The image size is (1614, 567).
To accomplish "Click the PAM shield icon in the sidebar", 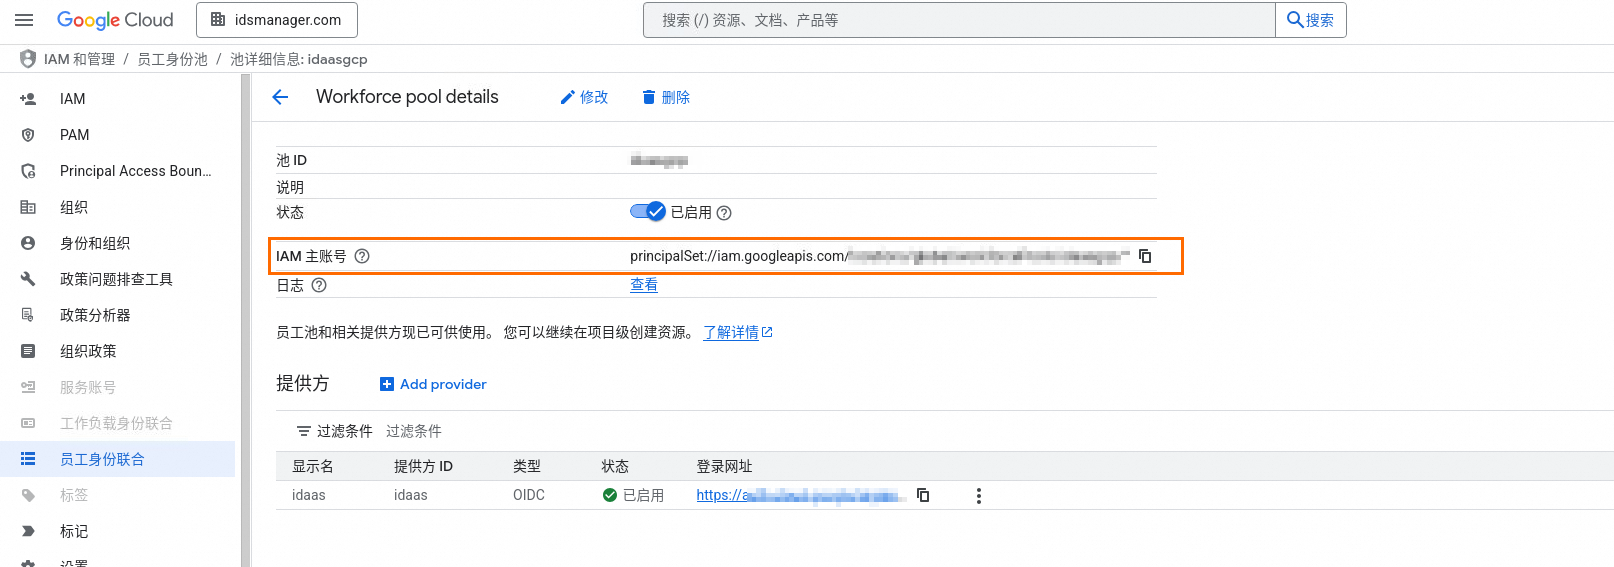I will [28, 135].
